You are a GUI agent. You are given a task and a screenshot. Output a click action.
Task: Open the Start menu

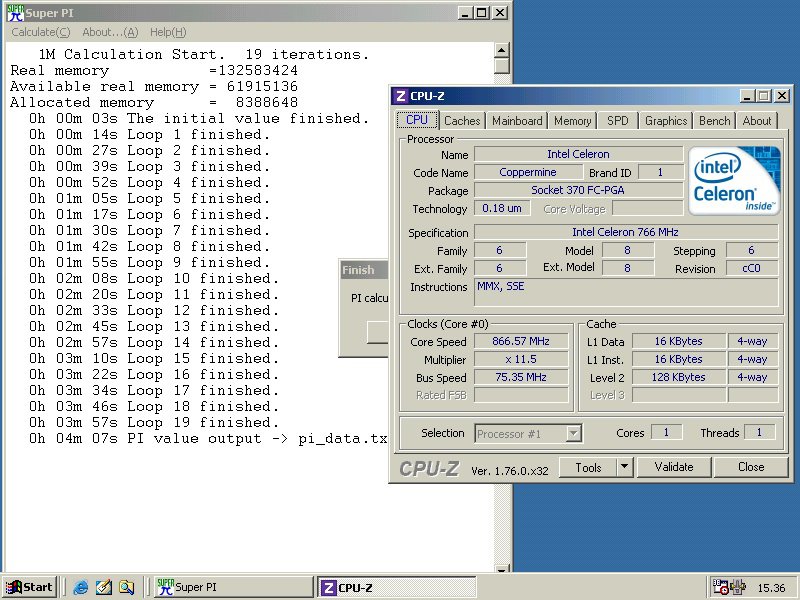pyautogui.click(x=29, y=587)
